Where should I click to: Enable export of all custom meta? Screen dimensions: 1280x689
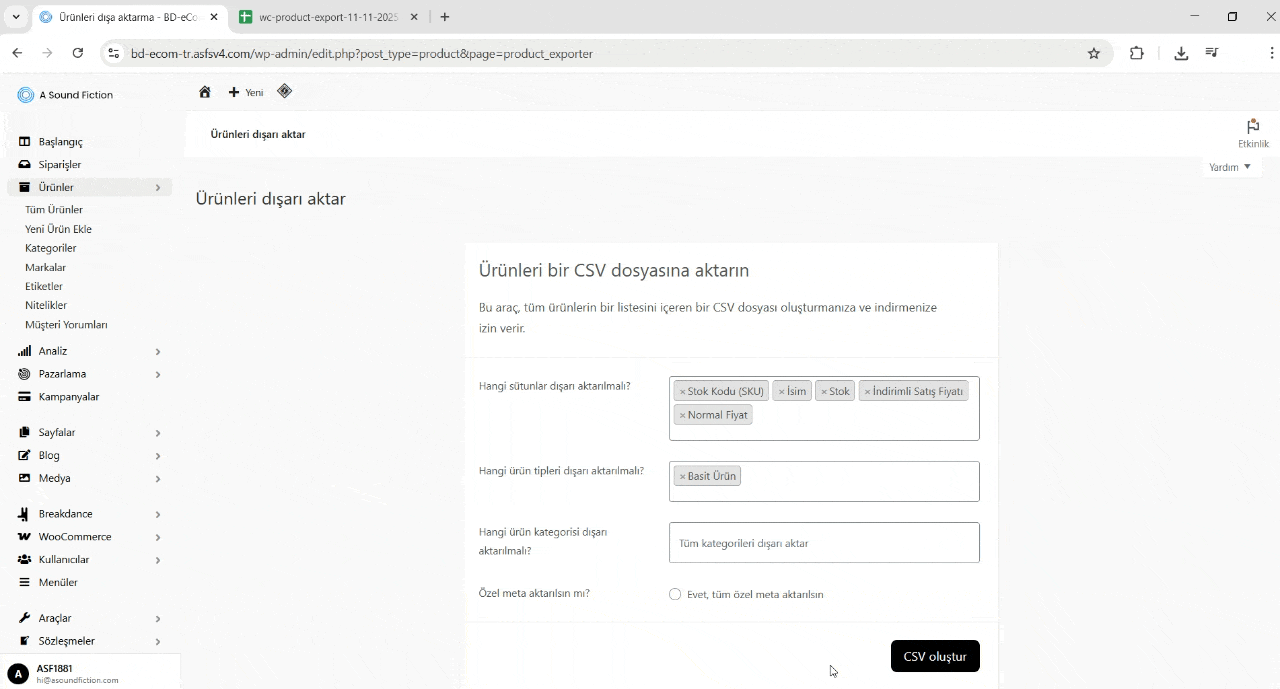pos(675,594)
